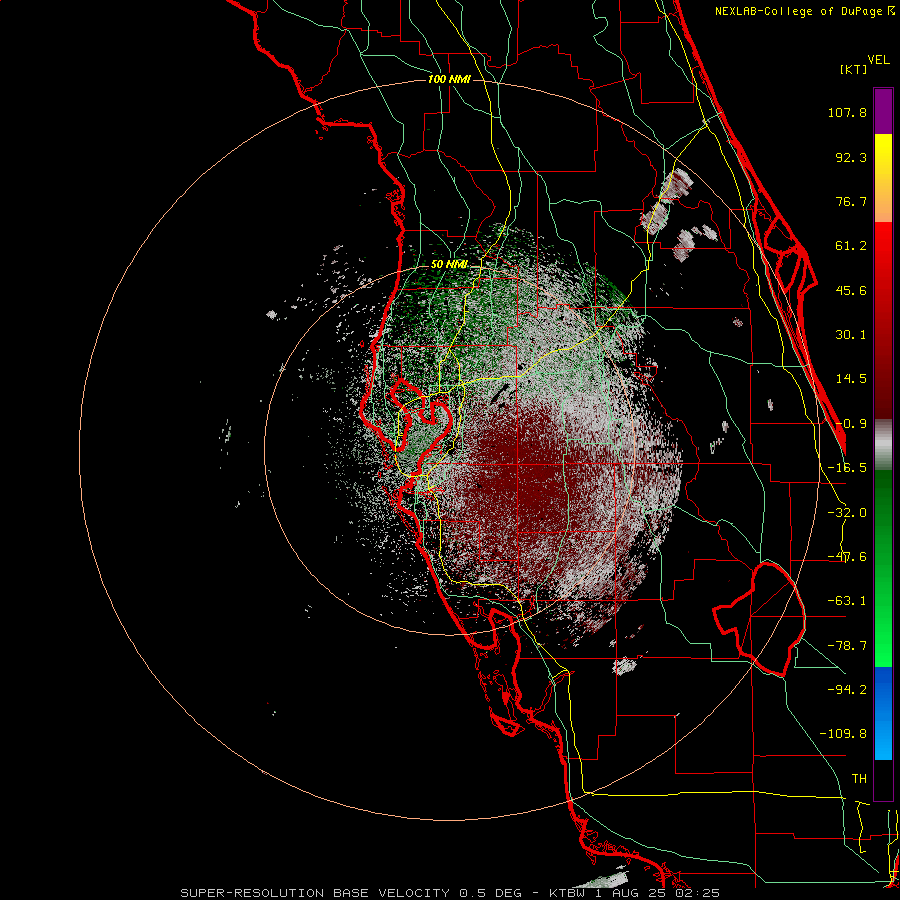900x900 pixels.
Task: Click the 30.1 value on velocity scale
Action: pos(851,335)
